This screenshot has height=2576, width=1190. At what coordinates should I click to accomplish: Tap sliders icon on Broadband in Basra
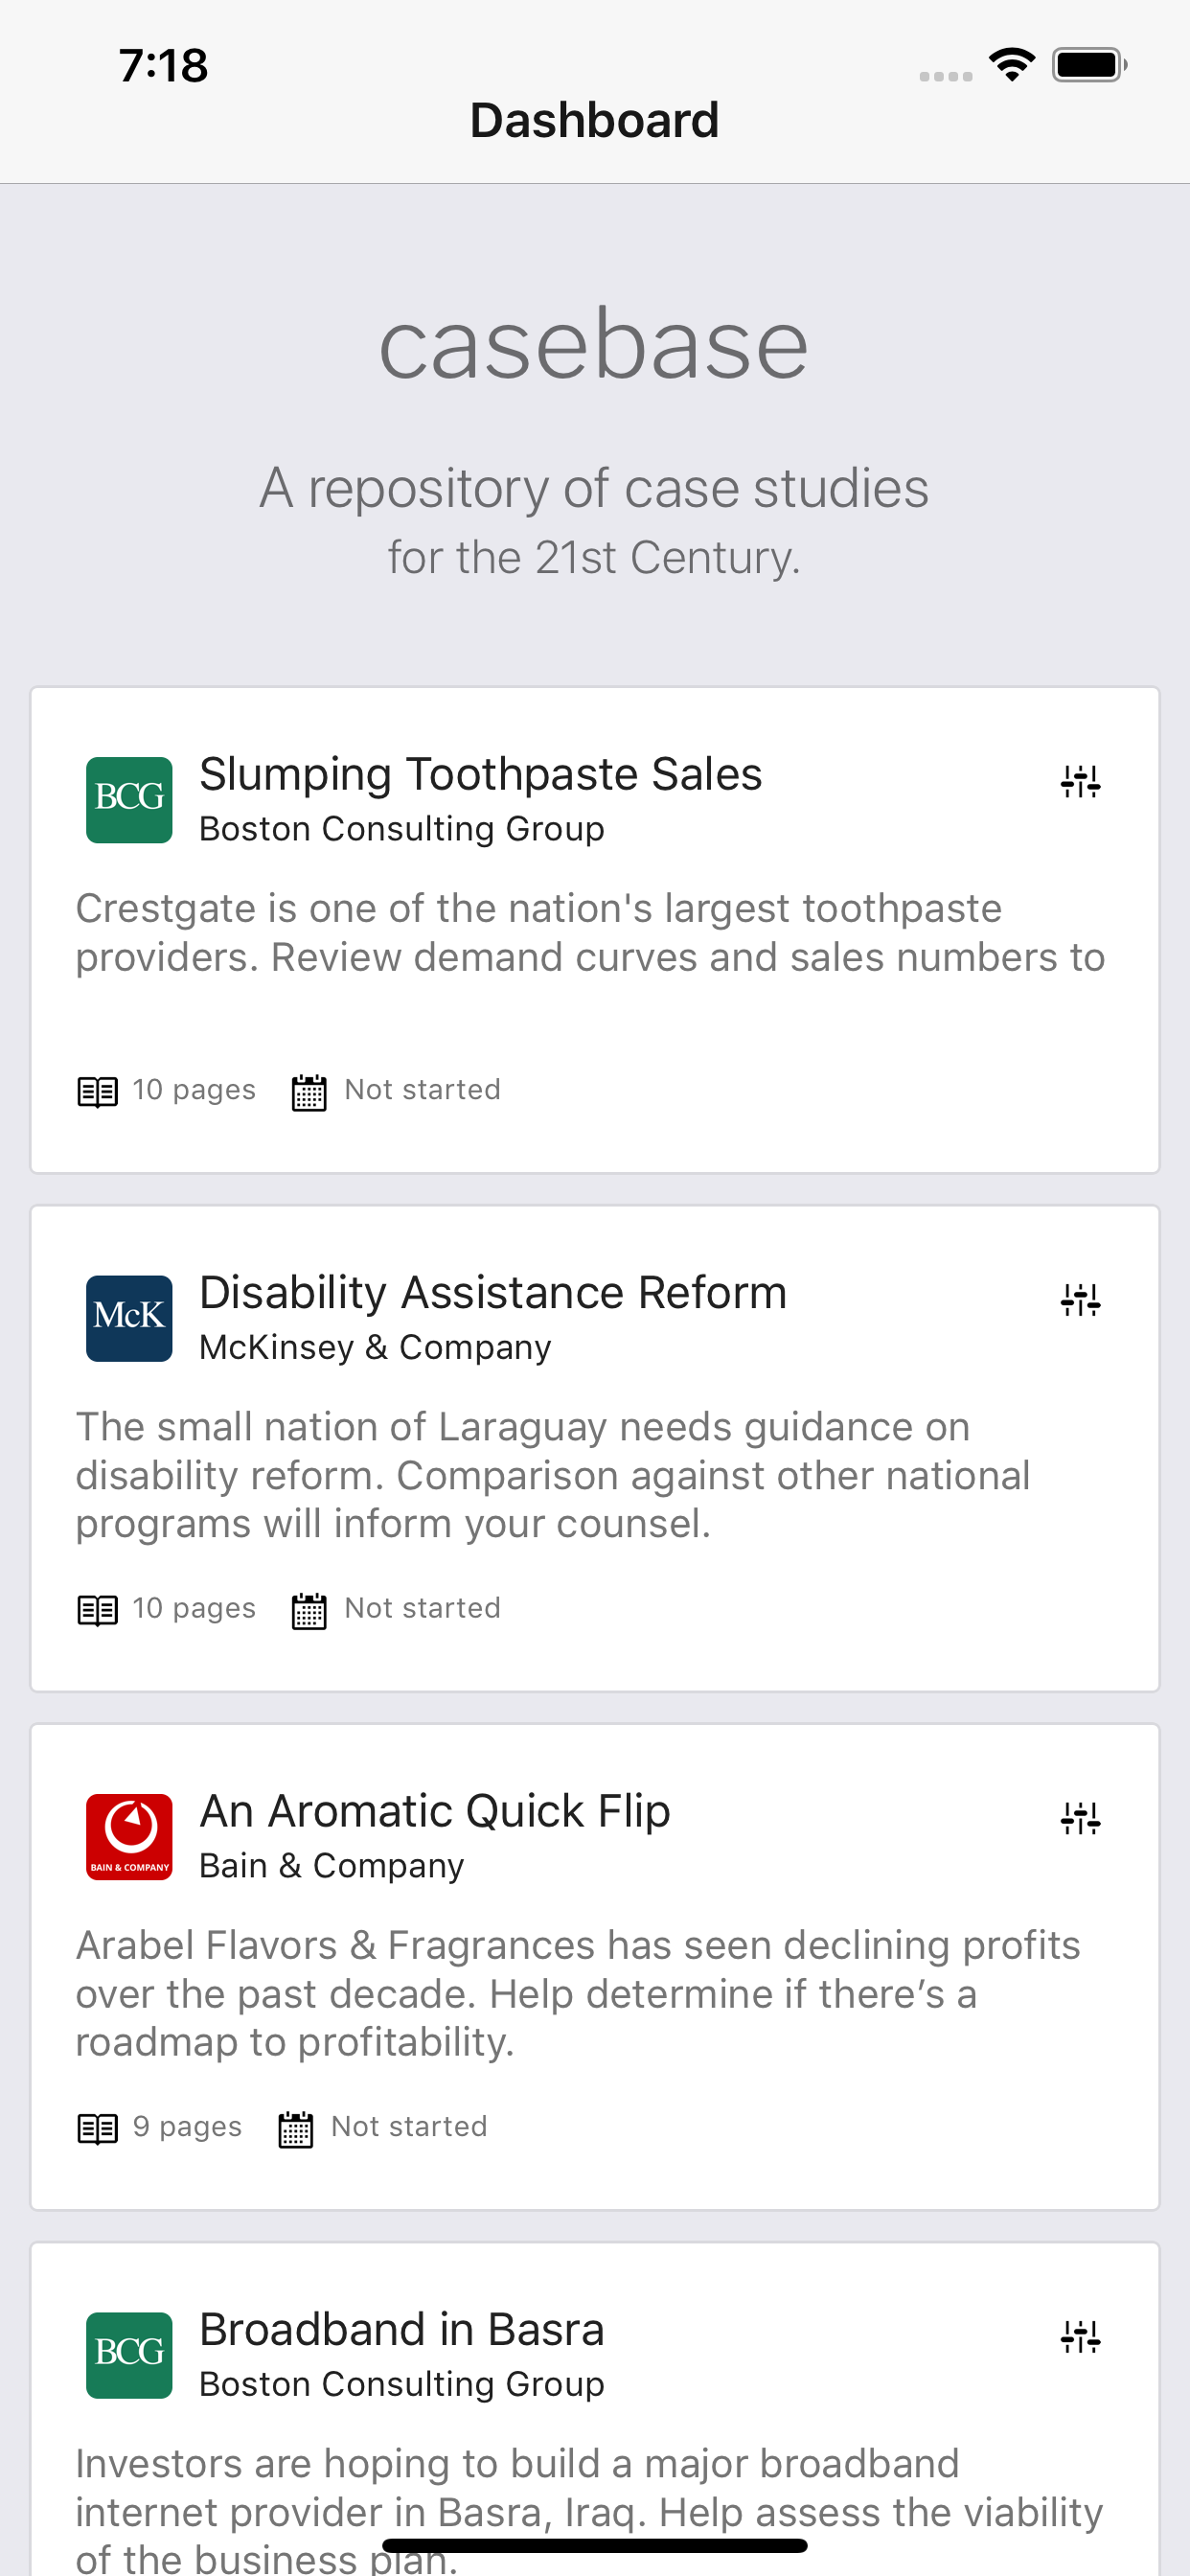coord(1080,2336)
